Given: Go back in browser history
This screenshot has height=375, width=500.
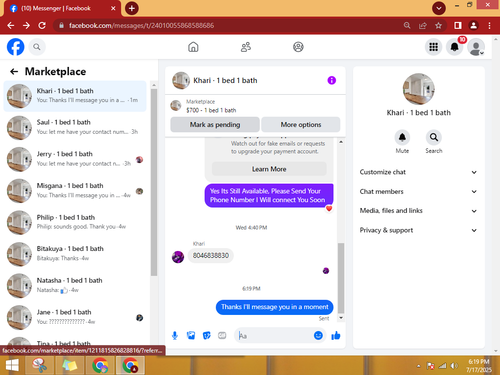Looking at the screenshot, I should point(11,25).
